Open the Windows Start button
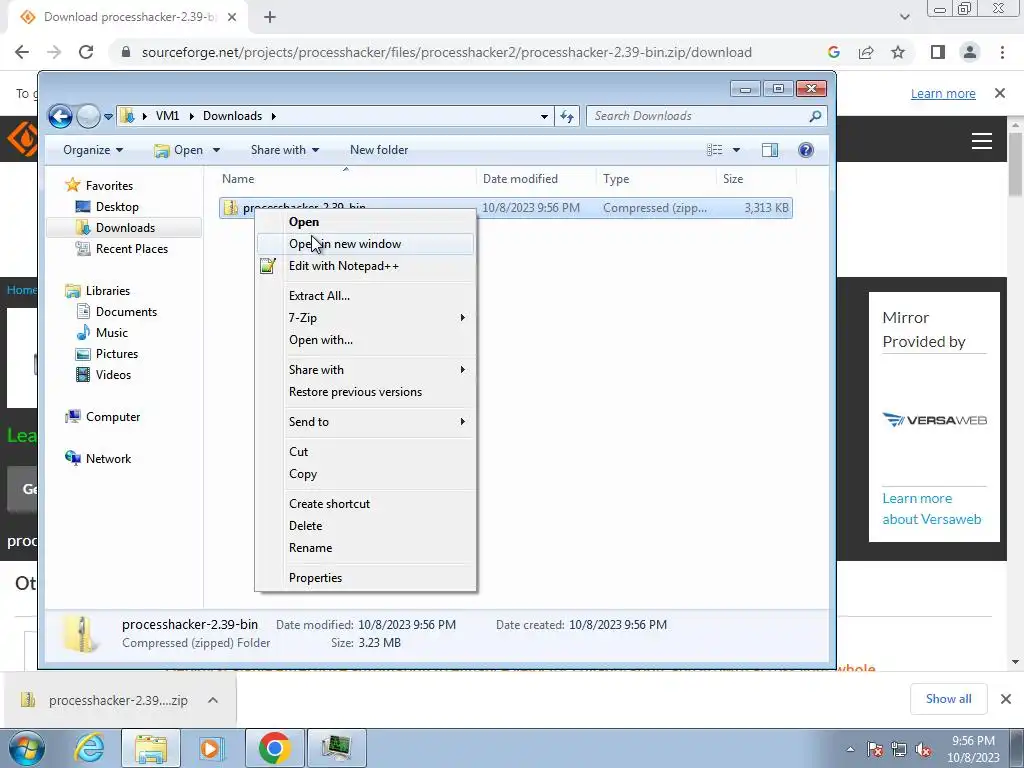Screen dimensions: 1024x768 (x=26, y=748)
